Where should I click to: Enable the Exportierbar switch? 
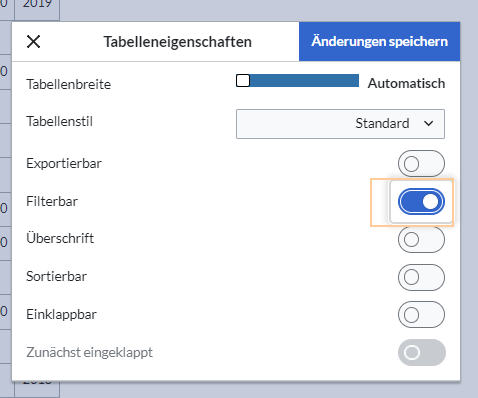pos(421,164)
